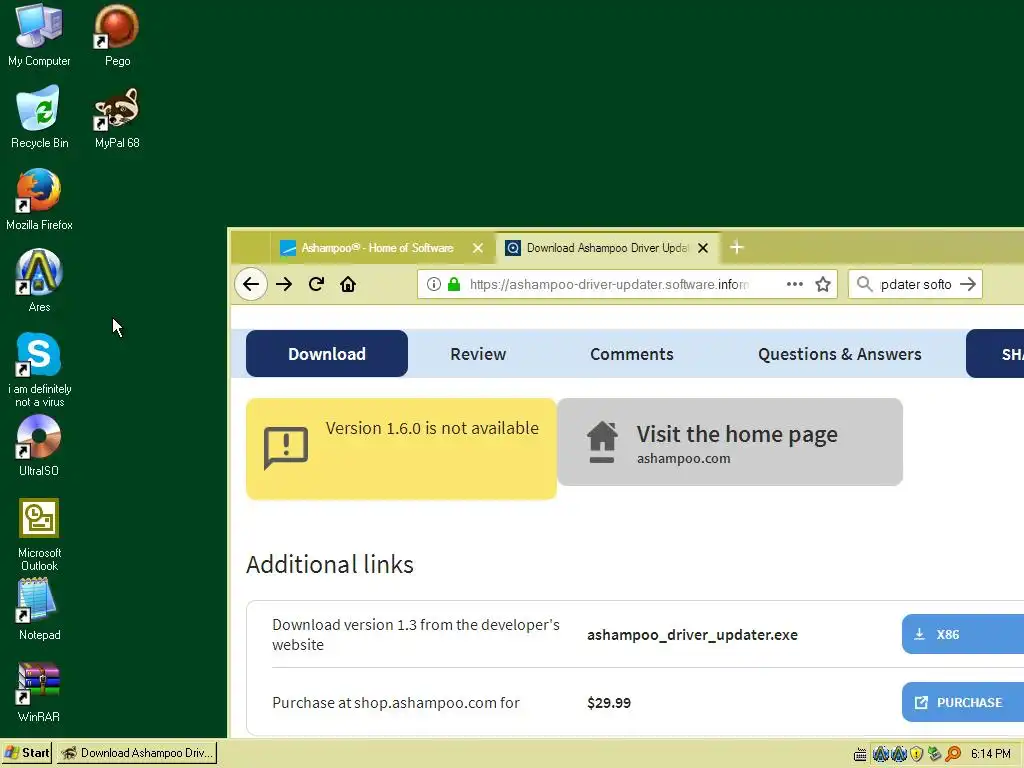Reload the current browser page
The height and width of the screenshot is (768, 1024).
point(317,284)
